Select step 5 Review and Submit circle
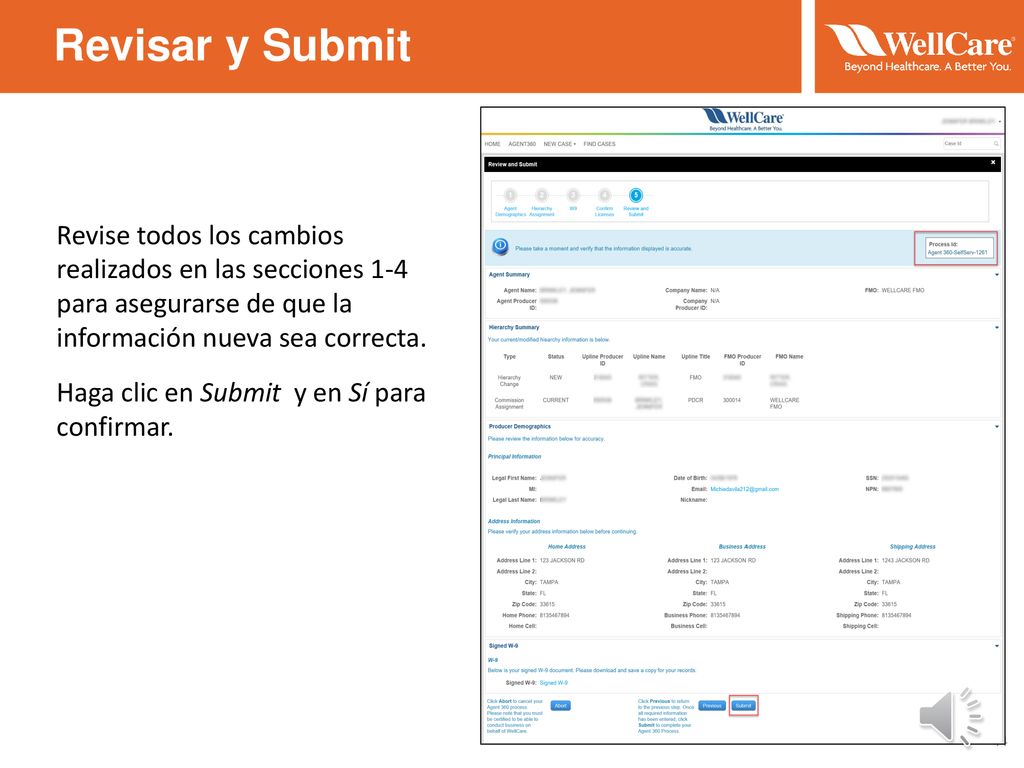This screenshot has height=768, width=1024. pyautogui.click(x=635, y=195)
